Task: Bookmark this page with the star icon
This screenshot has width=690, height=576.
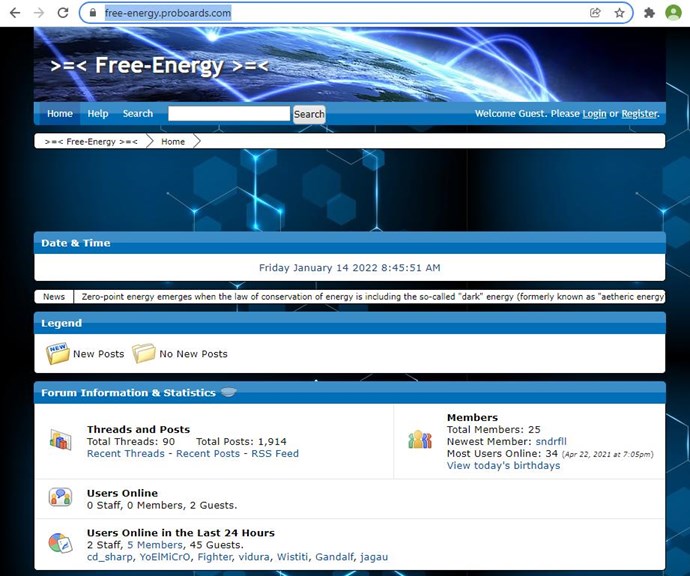Action: point(620,13)
